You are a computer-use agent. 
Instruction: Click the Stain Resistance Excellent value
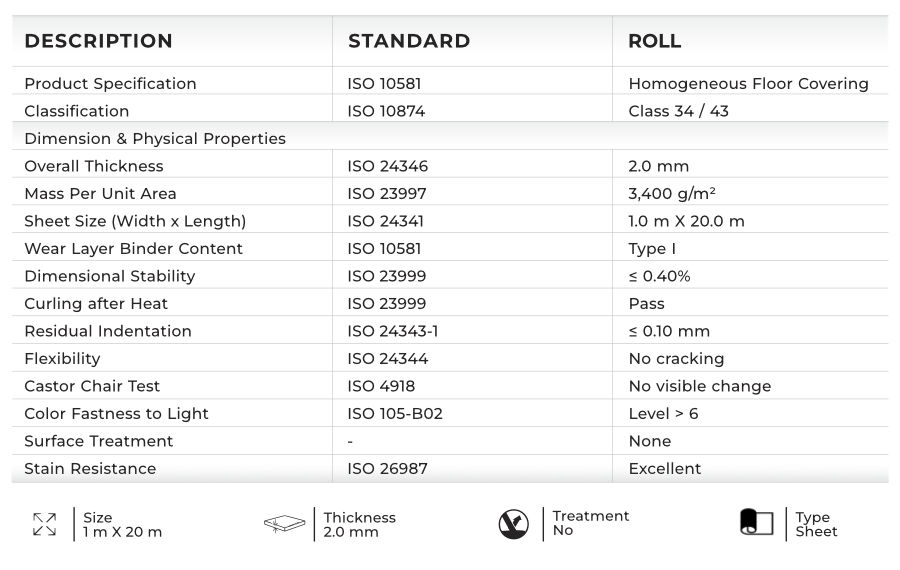pos(665,468)
